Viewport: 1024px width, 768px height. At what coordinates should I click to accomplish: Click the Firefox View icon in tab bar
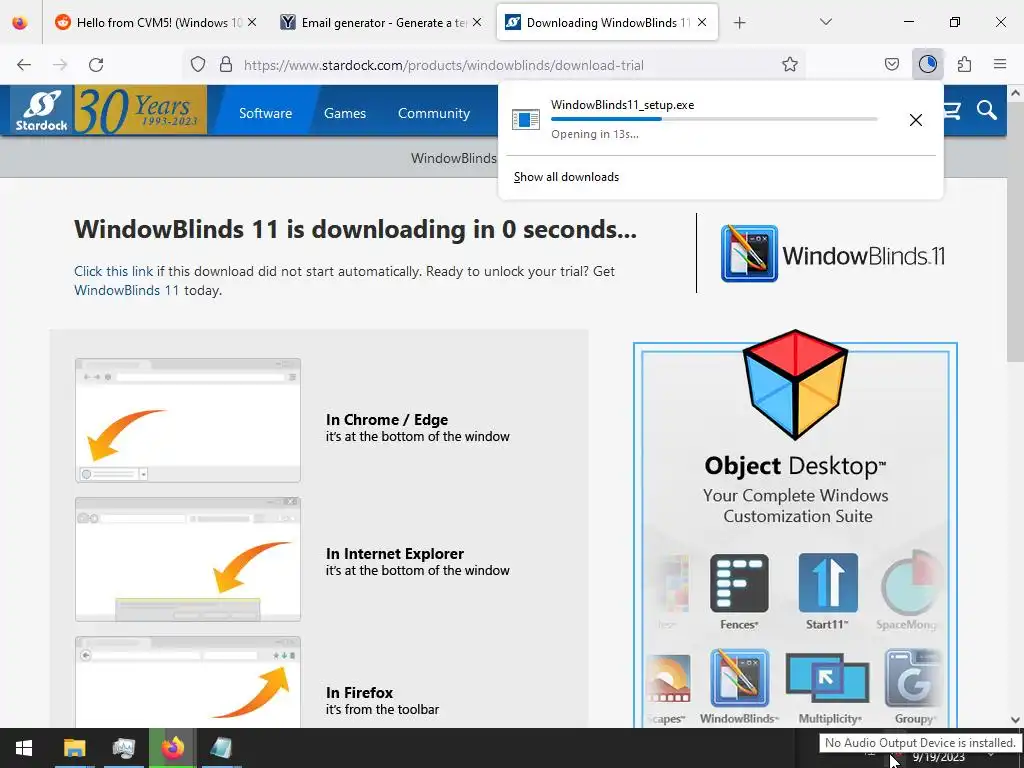[20, 23]
